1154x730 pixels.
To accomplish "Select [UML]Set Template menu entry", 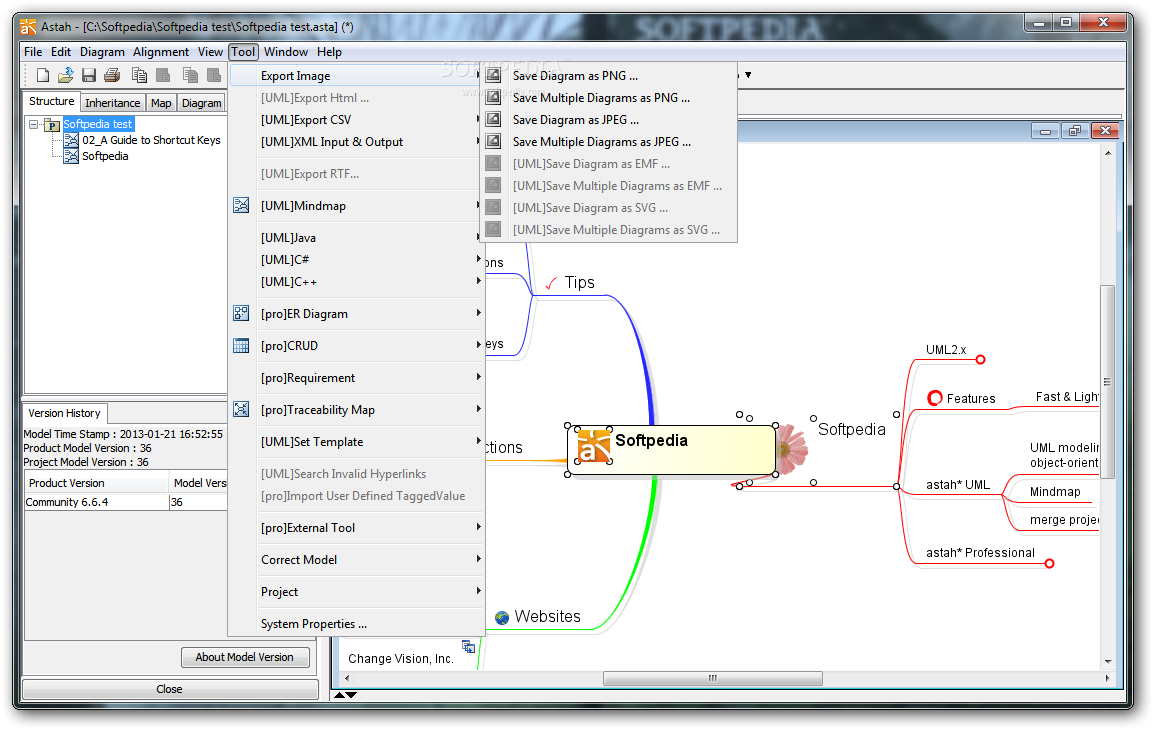I will 357,442.
